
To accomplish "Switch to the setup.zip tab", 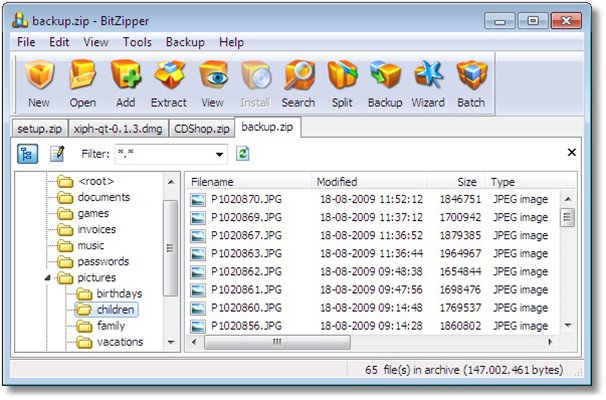I will [x=39, y=129].
